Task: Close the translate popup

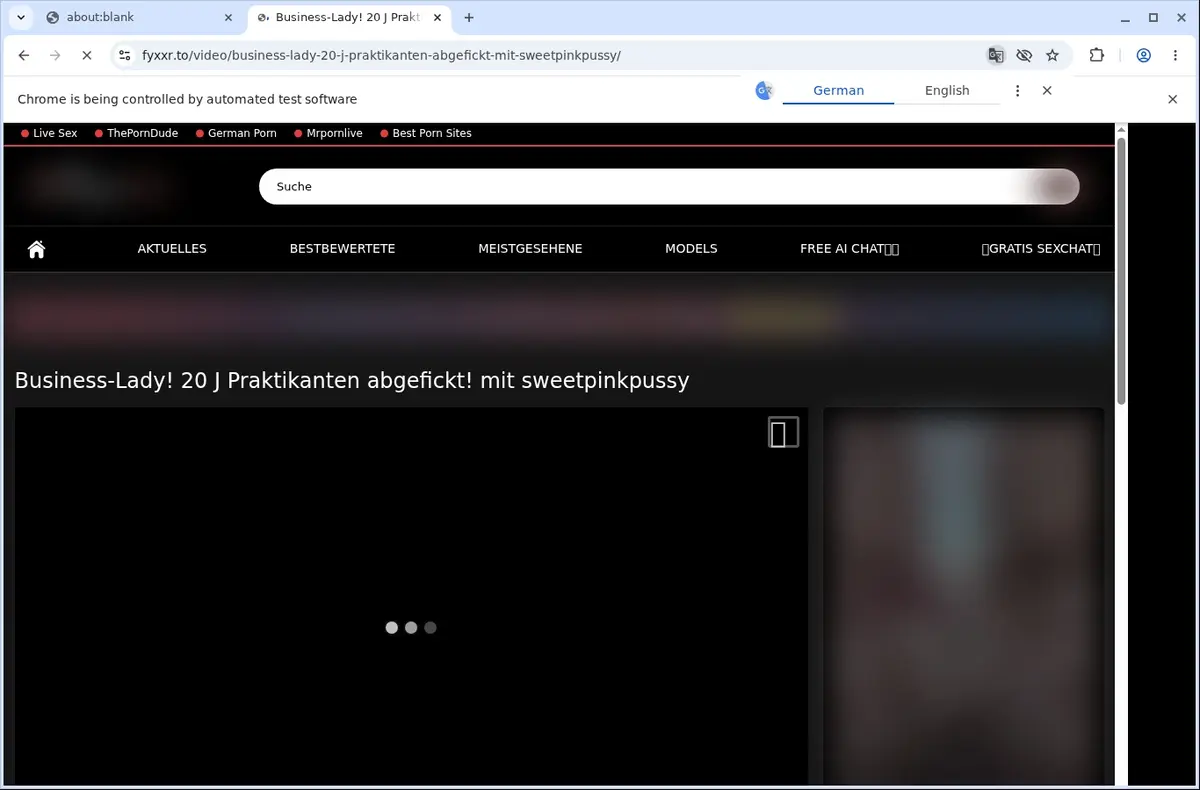Action: pyautogui.click(x=1047, y=90)
